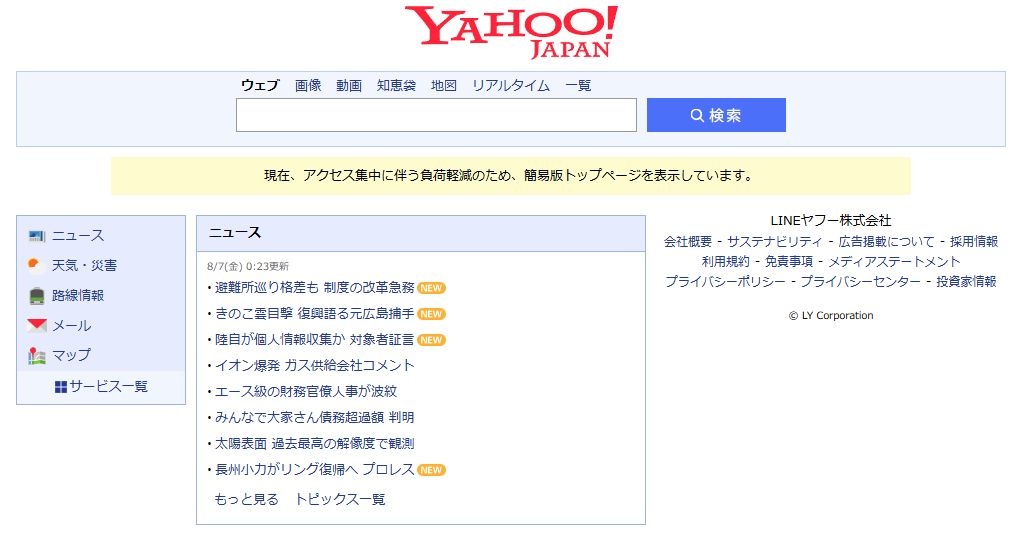Image resolution: width=1033 pixels, height=536 pixels.
Task: Open headline エース級の財務官僚人事が波紋
Action: (306, 392)
